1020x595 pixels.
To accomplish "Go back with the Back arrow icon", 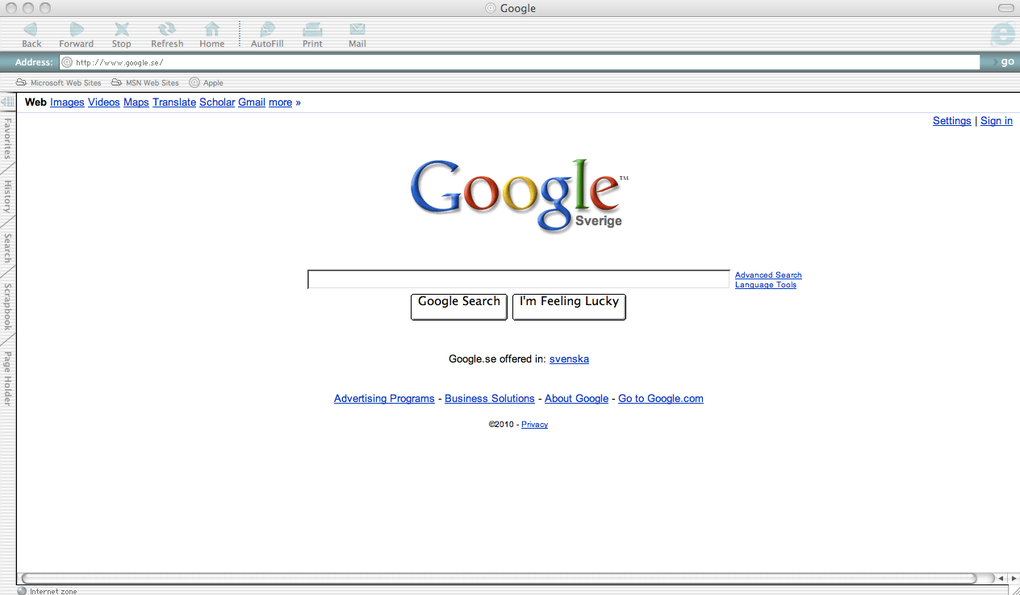I will pos(31,29).
